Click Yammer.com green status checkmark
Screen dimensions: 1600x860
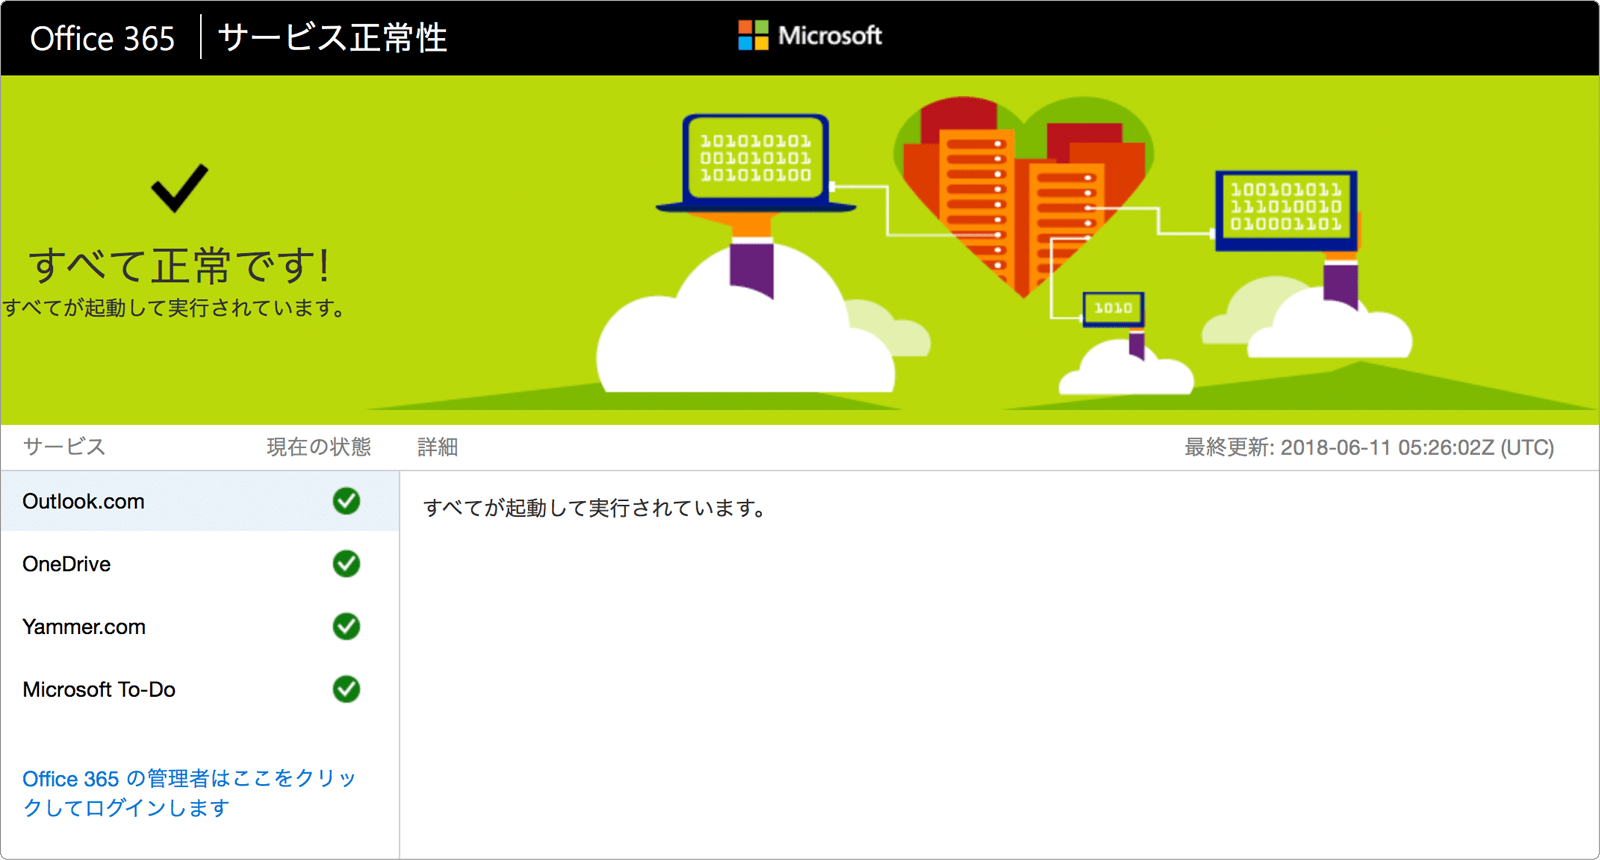(x=347, y=627)
